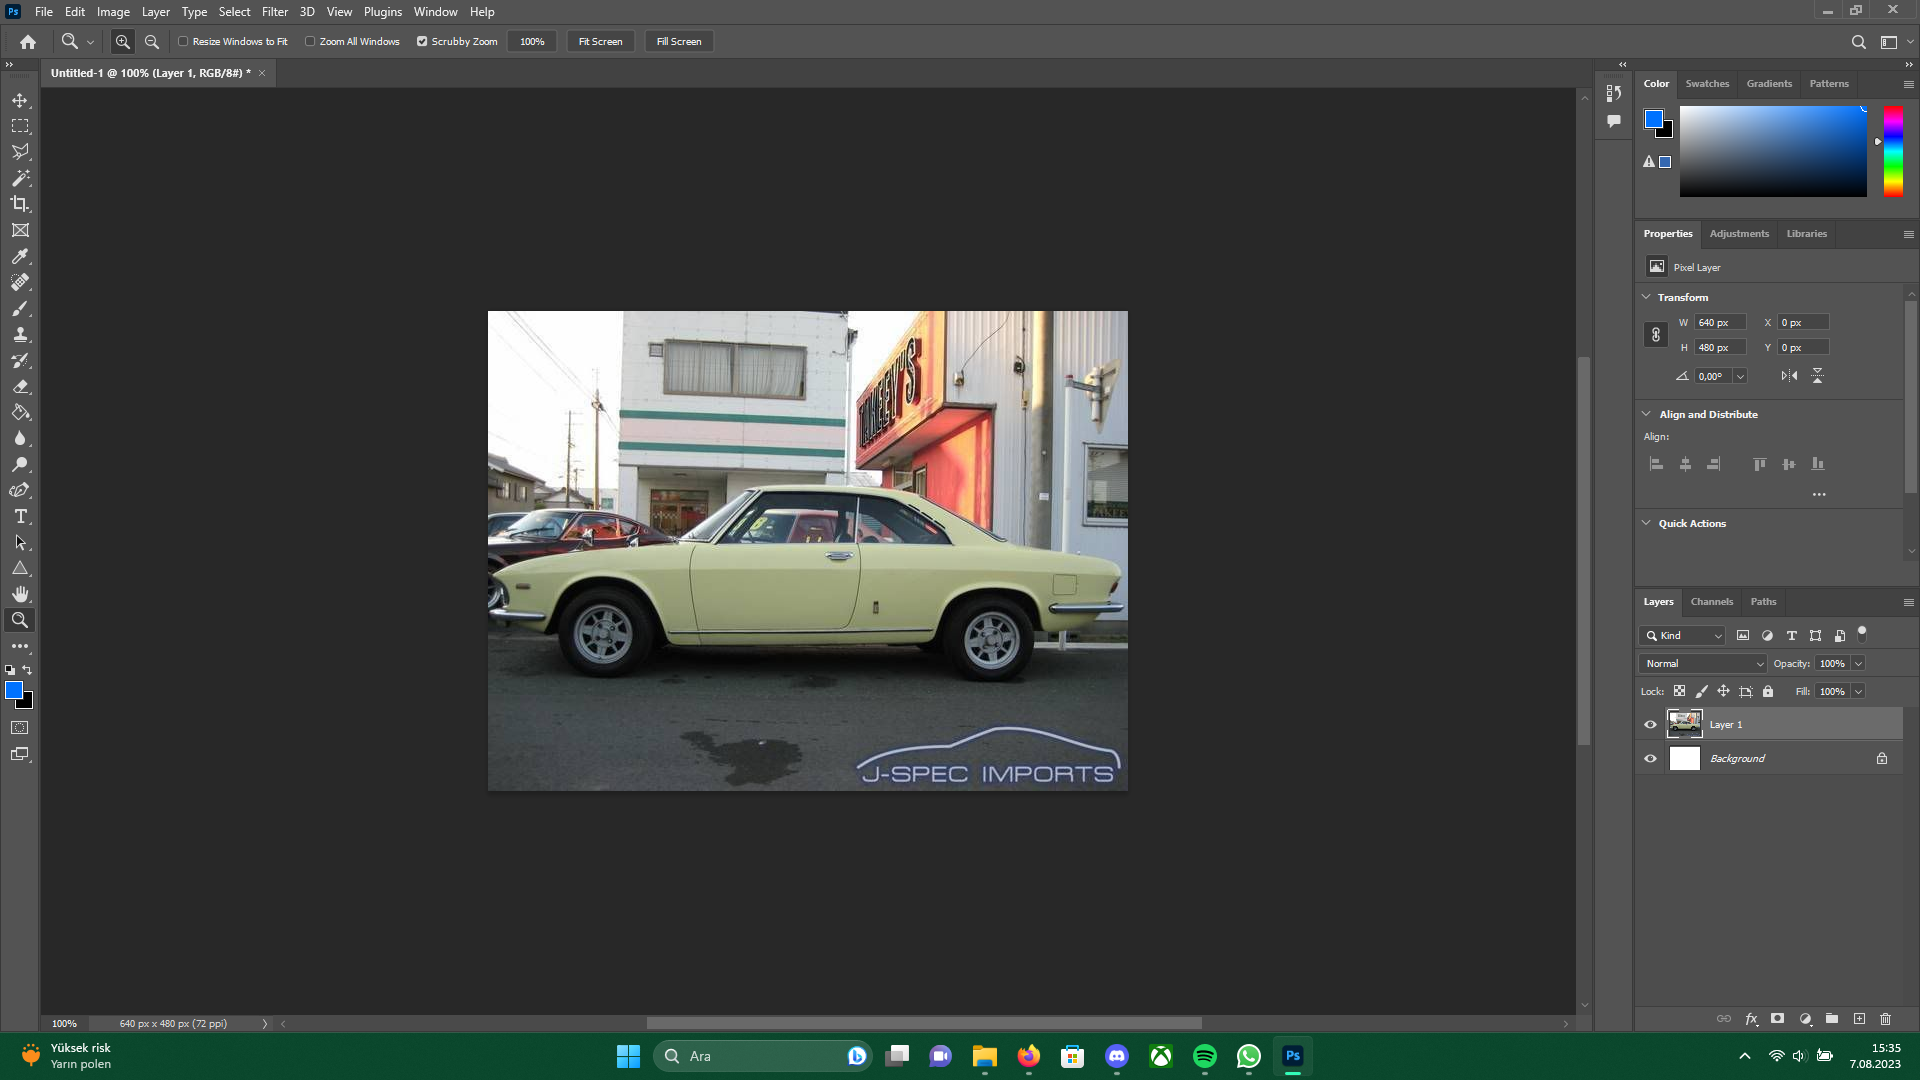Click the Fill Screen button
This screenshot has height=1080, width=1920.
tap(678, 41)
